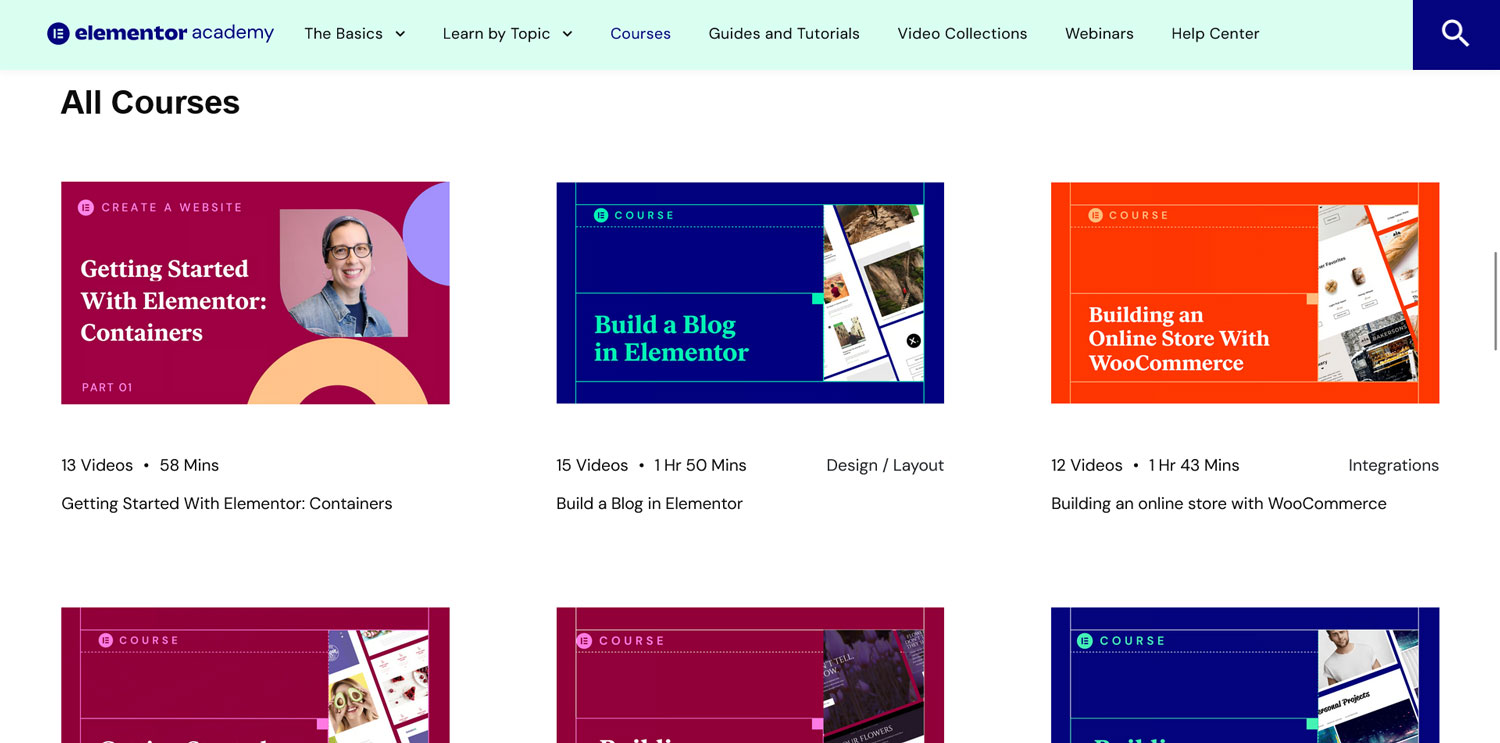Image resolution: width=1500 pixels, height=743 pixels.
Task: Open the bottom-right navy course thumbnail
Action: [1244, 675]
